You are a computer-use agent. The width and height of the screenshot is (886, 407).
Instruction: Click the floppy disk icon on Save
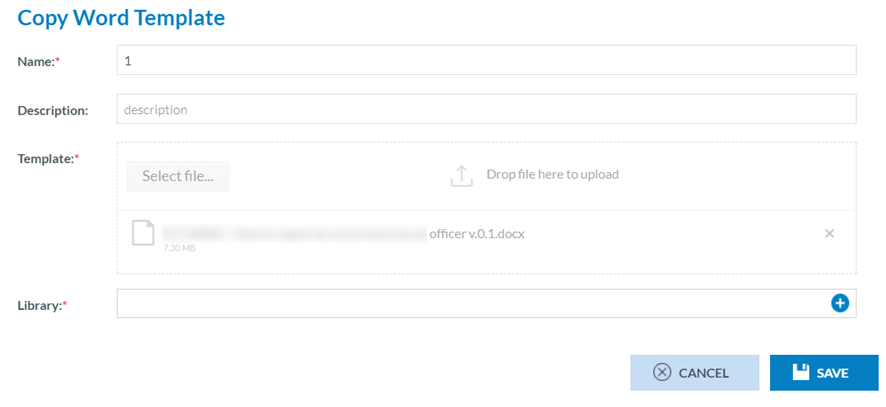[x=800, y=372]
